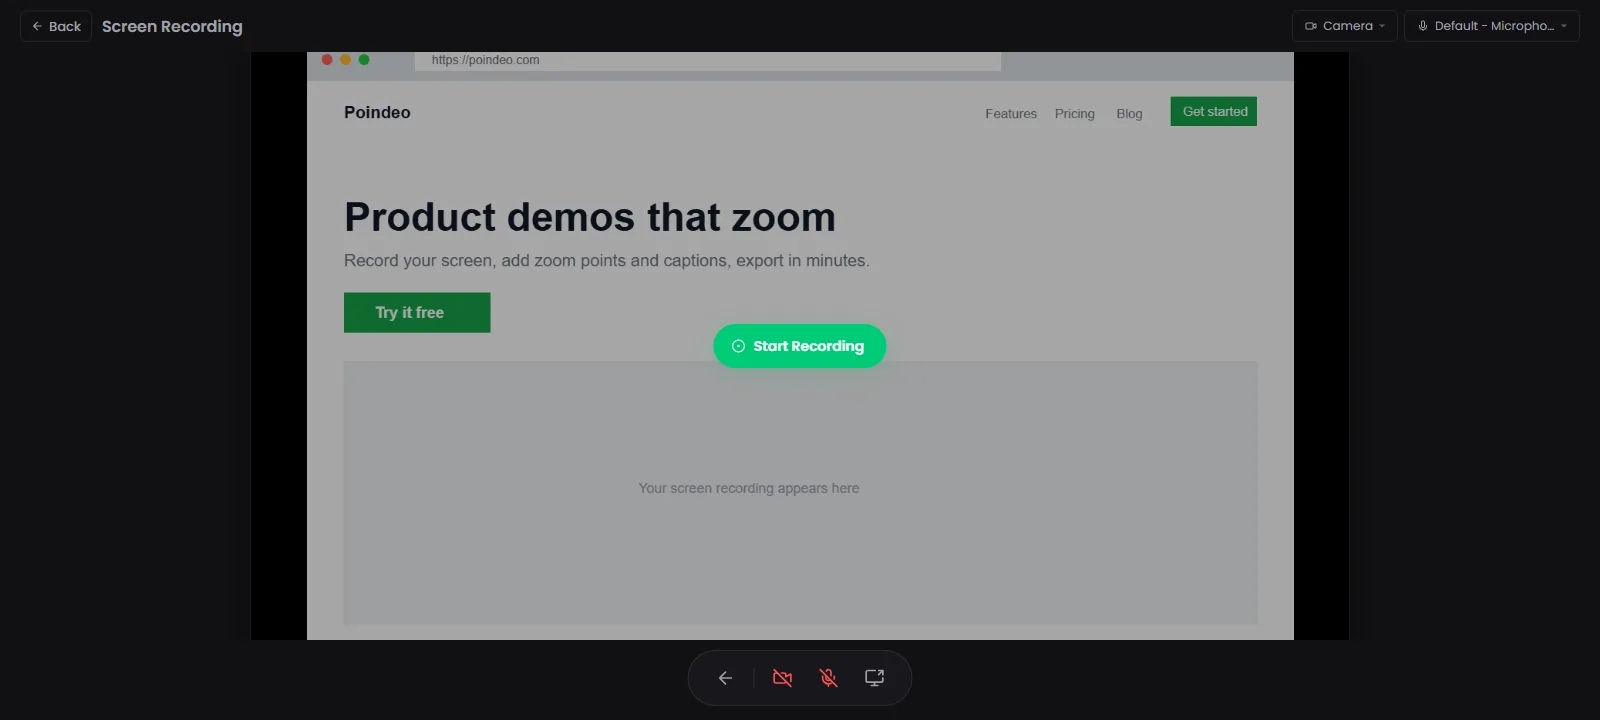This screenshot has height=720, width=1600.
Task: Open the Features link in the preview
Action: (1011, 114)
